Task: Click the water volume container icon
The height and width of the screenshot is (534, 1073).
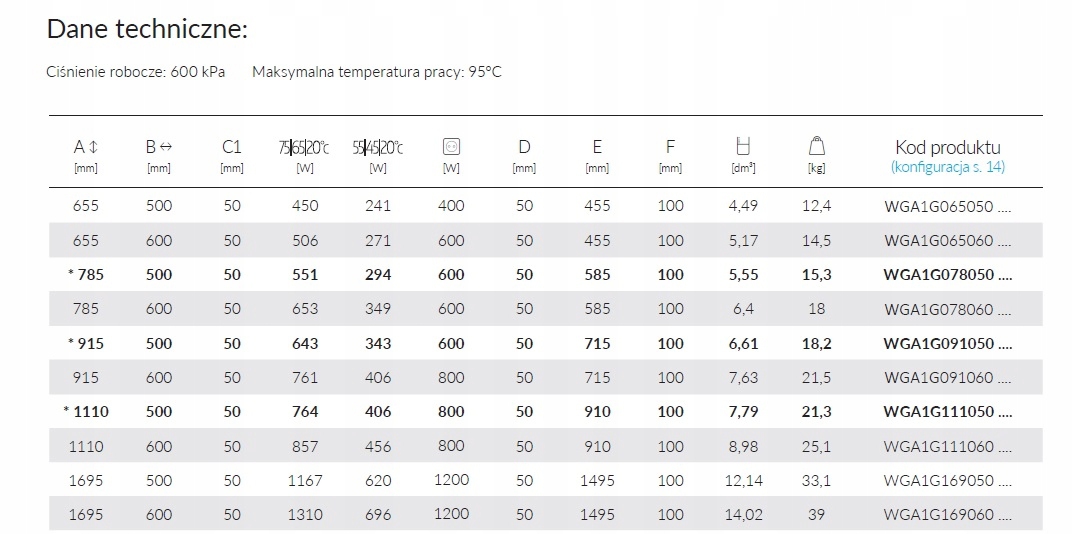Action: click(743, 147)
